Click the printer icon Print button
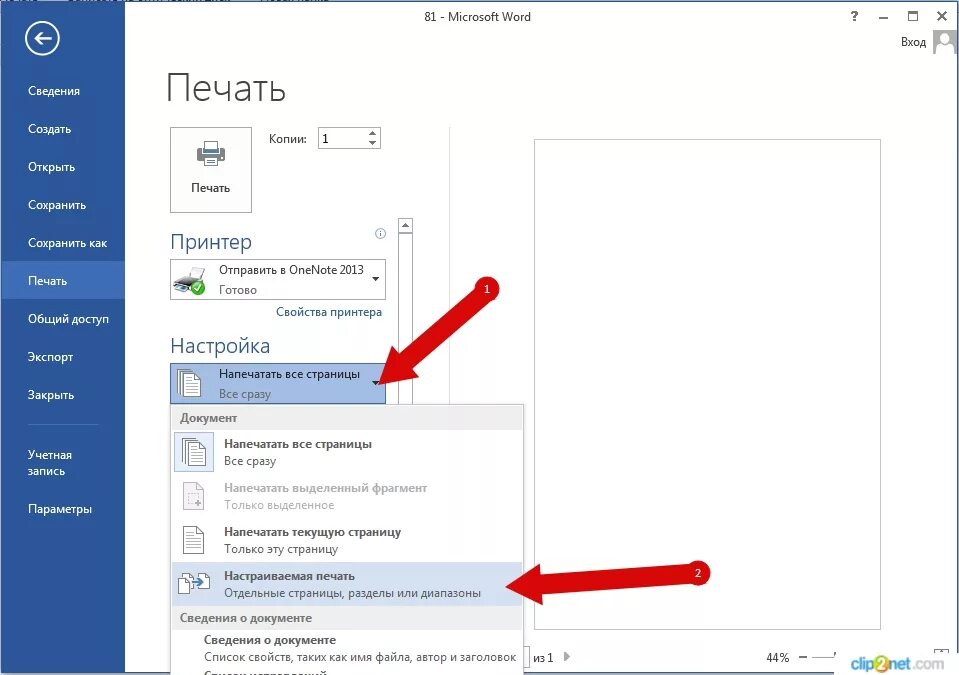The image size is (959, 675). pyautogui.click(x=210, y=169)
